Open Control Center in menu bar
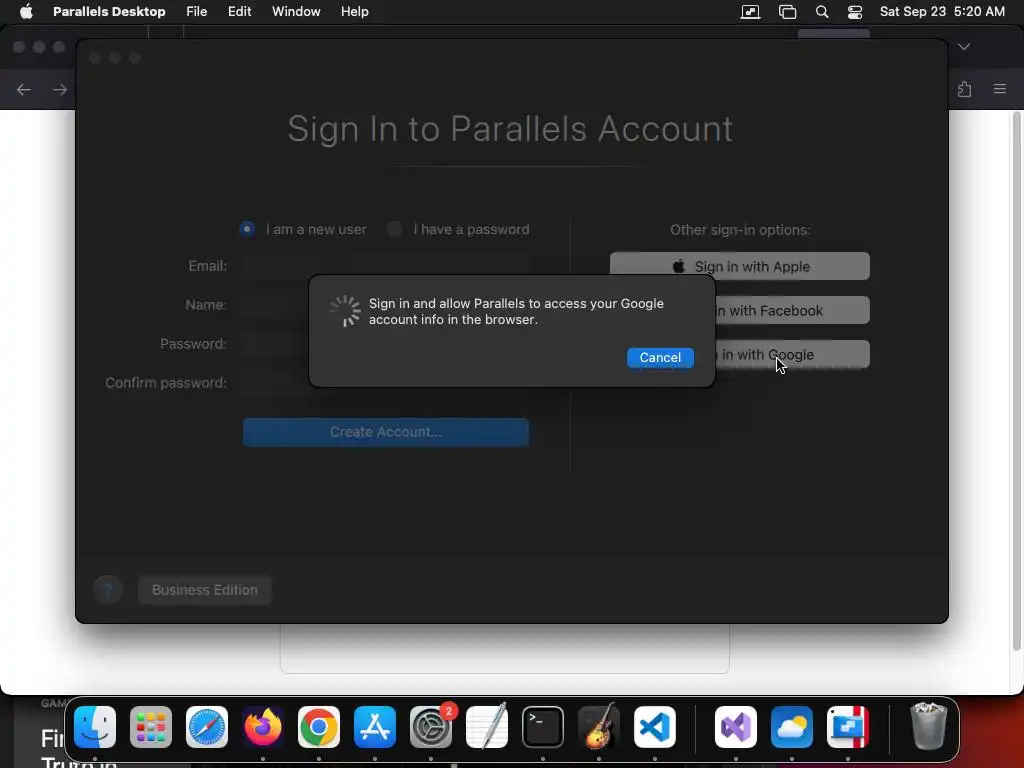The width and height of the screenshot is (1024, 768). pyautogui.click(x=855, y=12)
